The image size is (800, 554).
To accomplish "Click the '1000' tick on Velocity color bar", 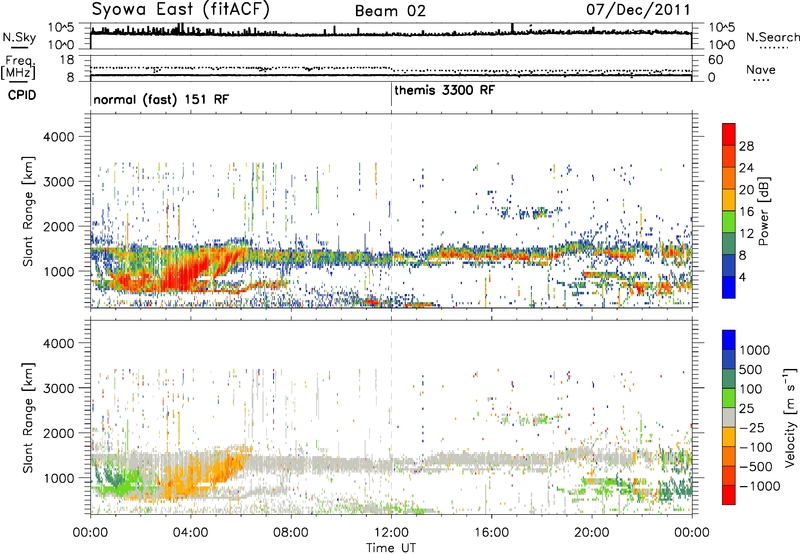I will coord(755,350).
